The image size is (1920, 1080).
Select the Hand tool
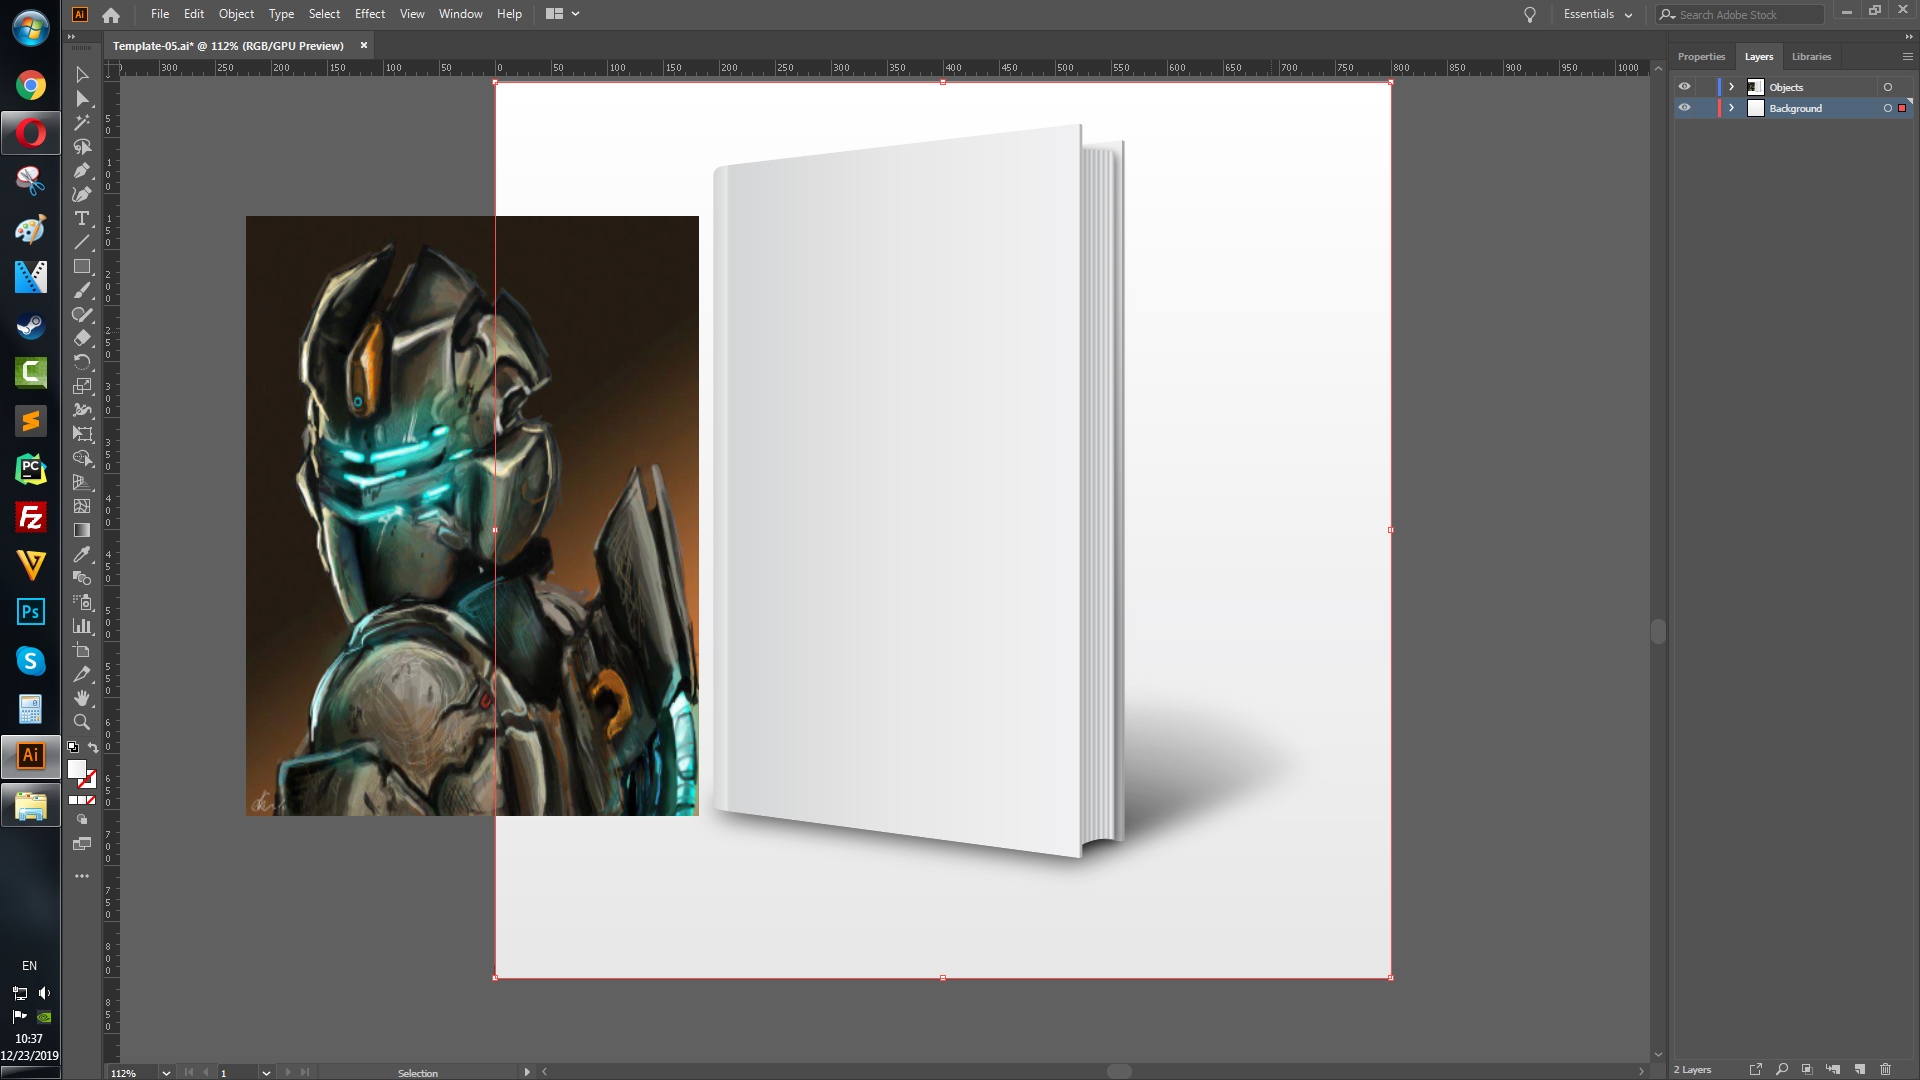pyautogui.click(x=82, y=698)
